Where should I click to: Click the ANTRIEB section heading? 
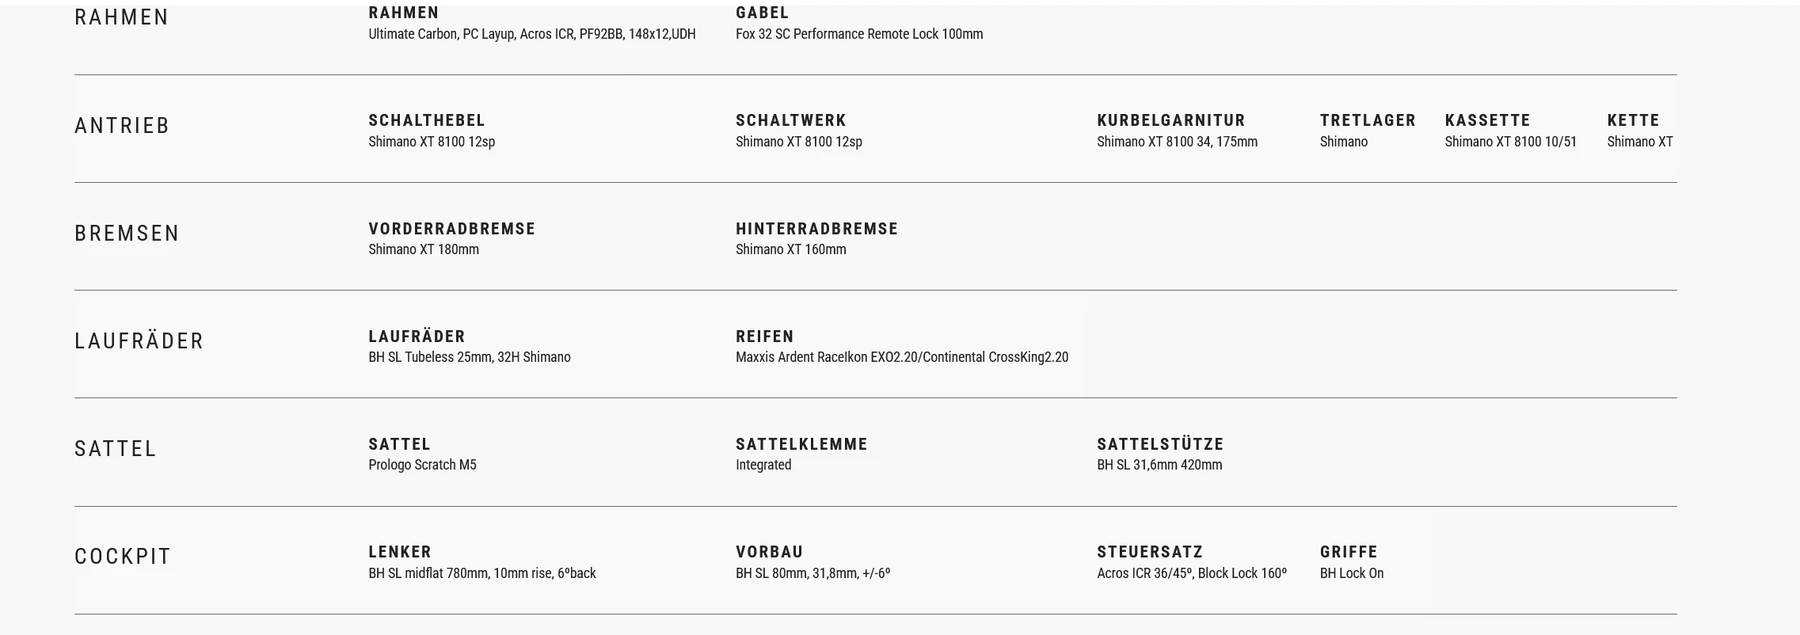pyautogui.click(x=122, y=126)
